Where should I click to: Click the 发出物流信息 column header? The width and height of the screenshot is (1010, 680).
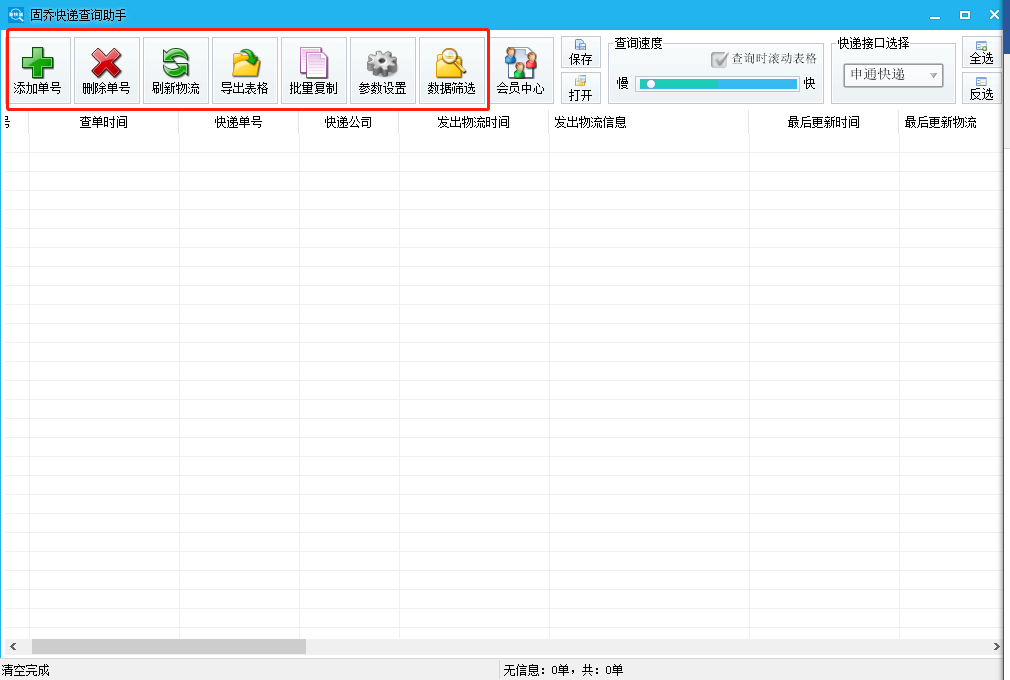tap(649, 122)
